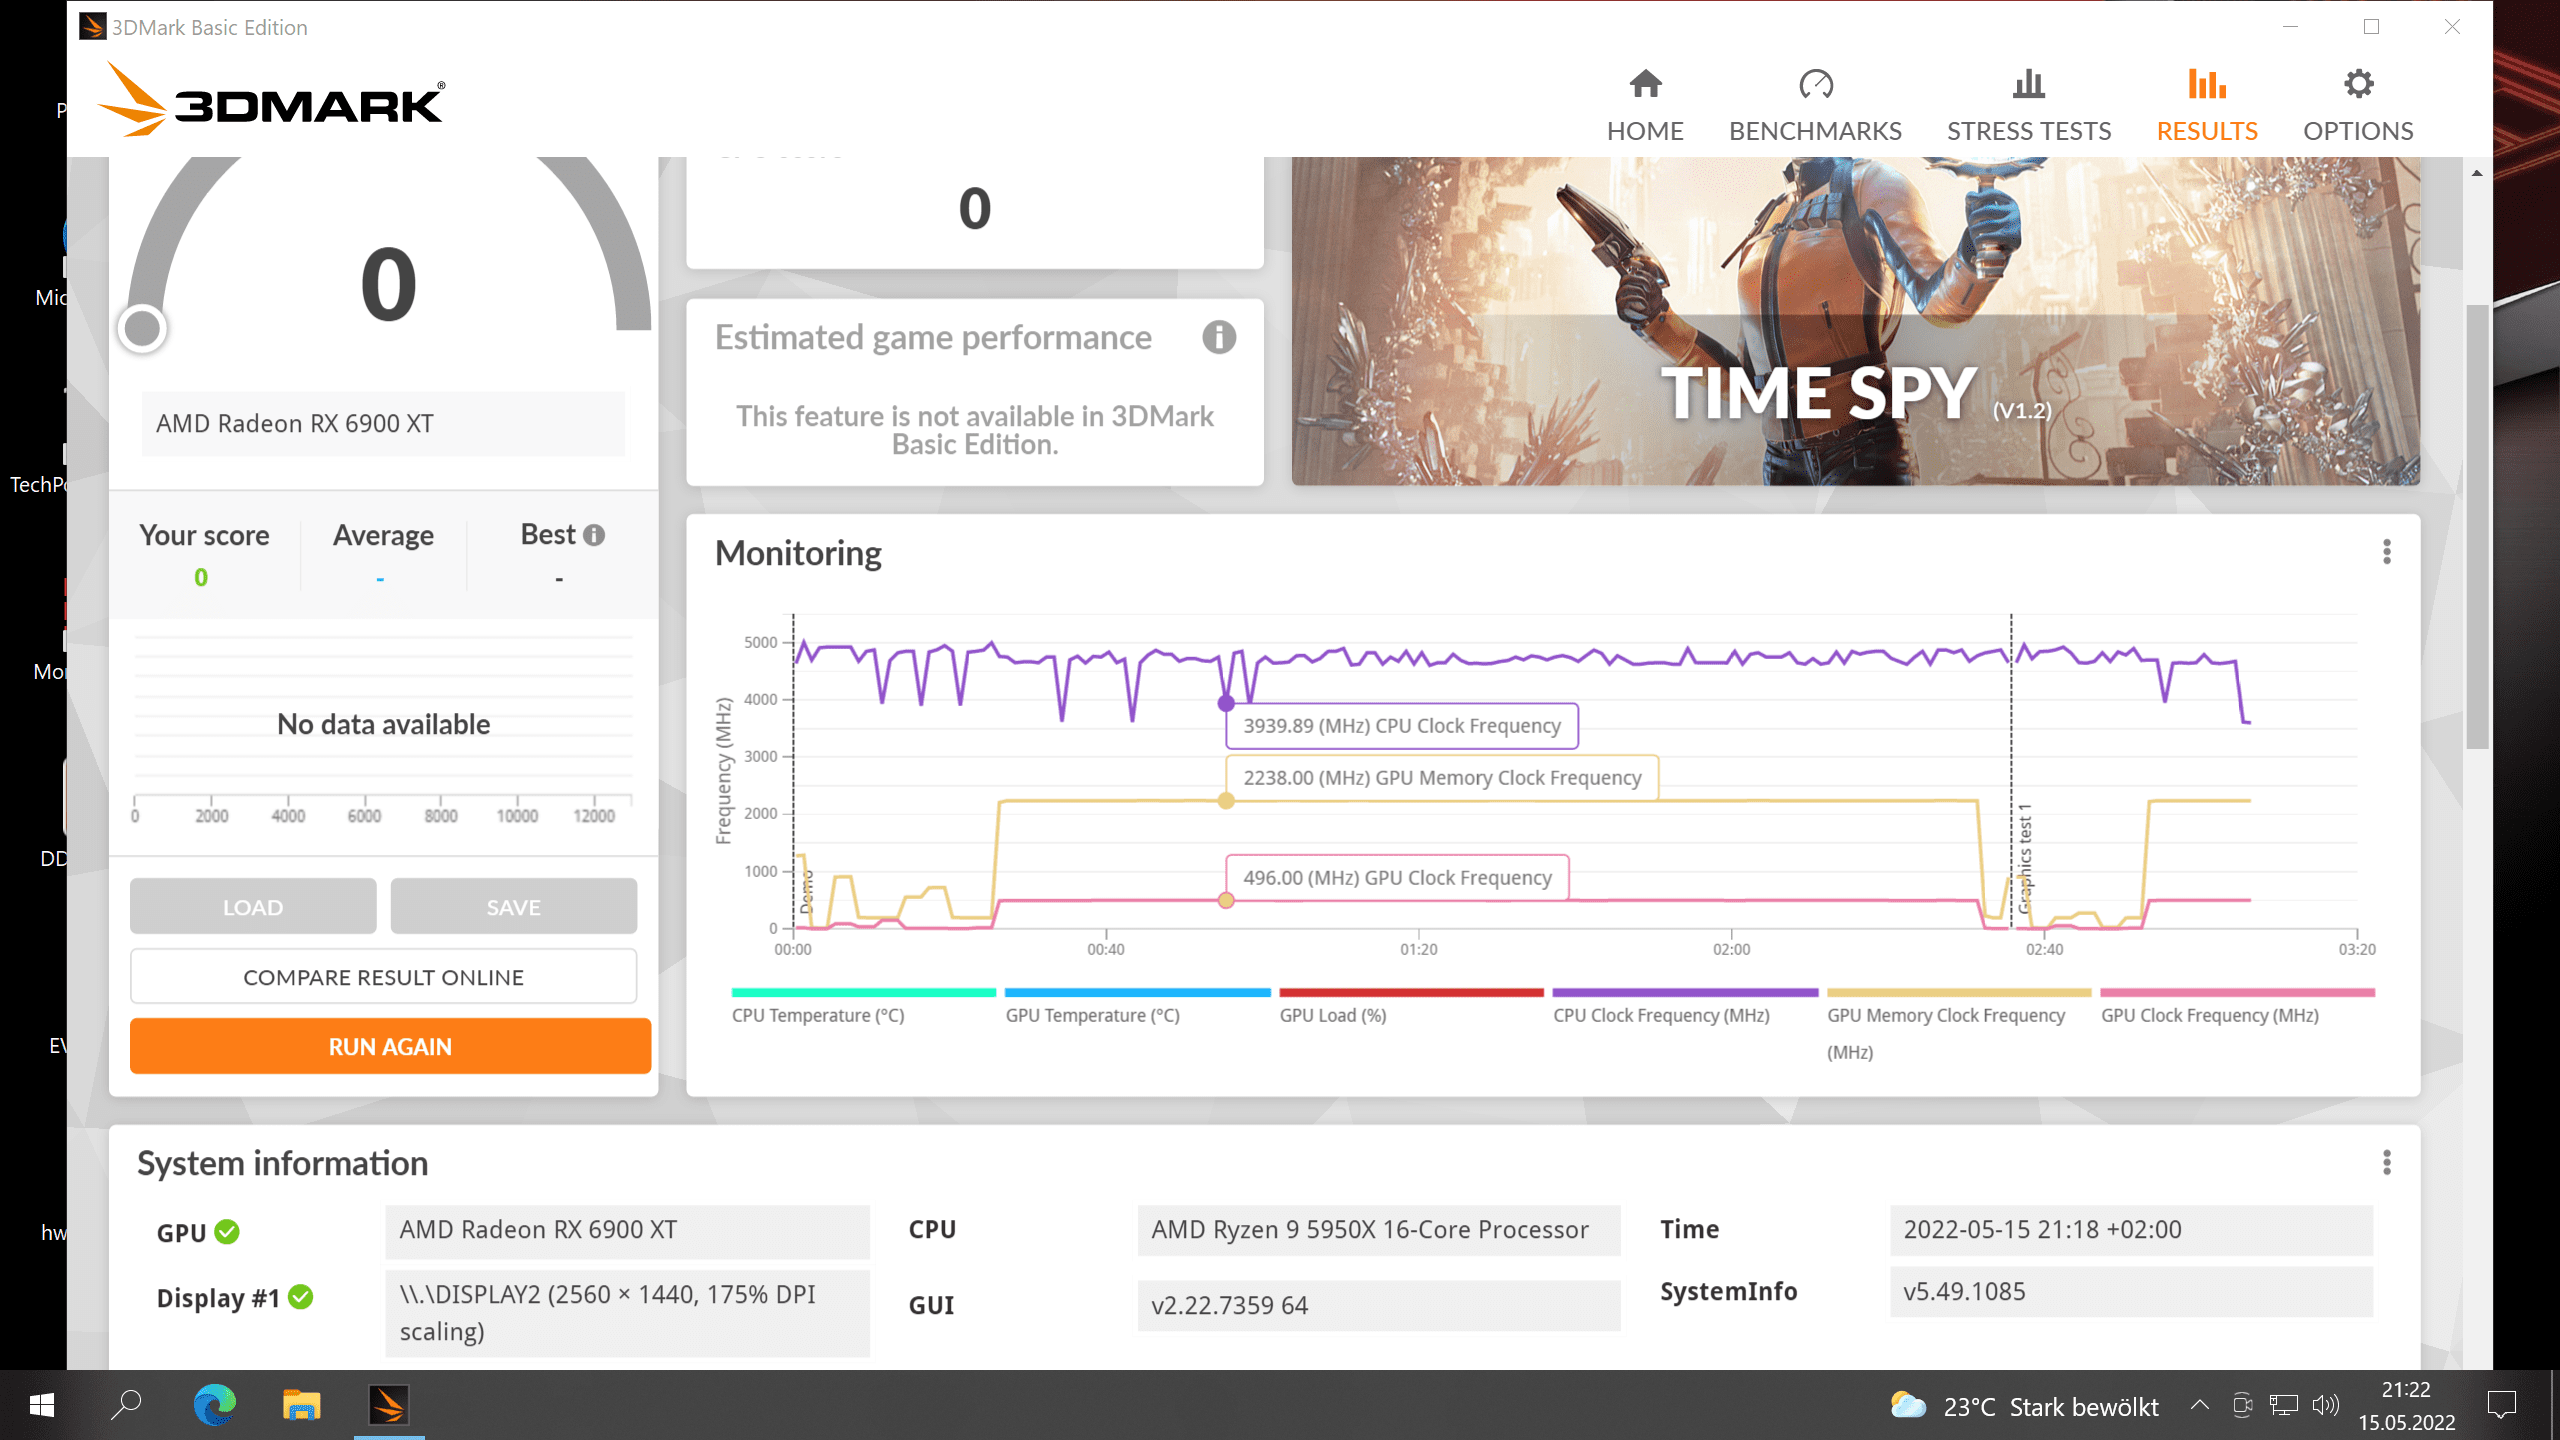This screenshot has width=2560, height=1440.
Task: Click the scrollbar up arrow
Action: click(x=2477, y=173)
